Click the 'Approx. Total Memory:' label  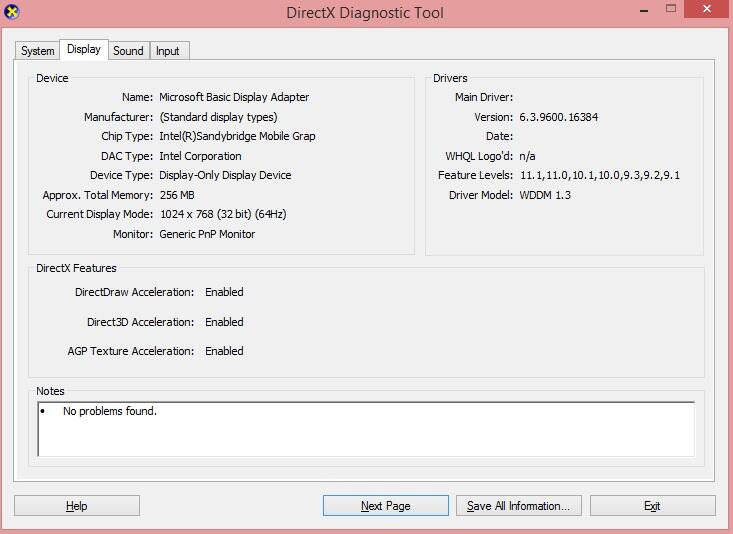pyautogui.click(x=98, y=195)
